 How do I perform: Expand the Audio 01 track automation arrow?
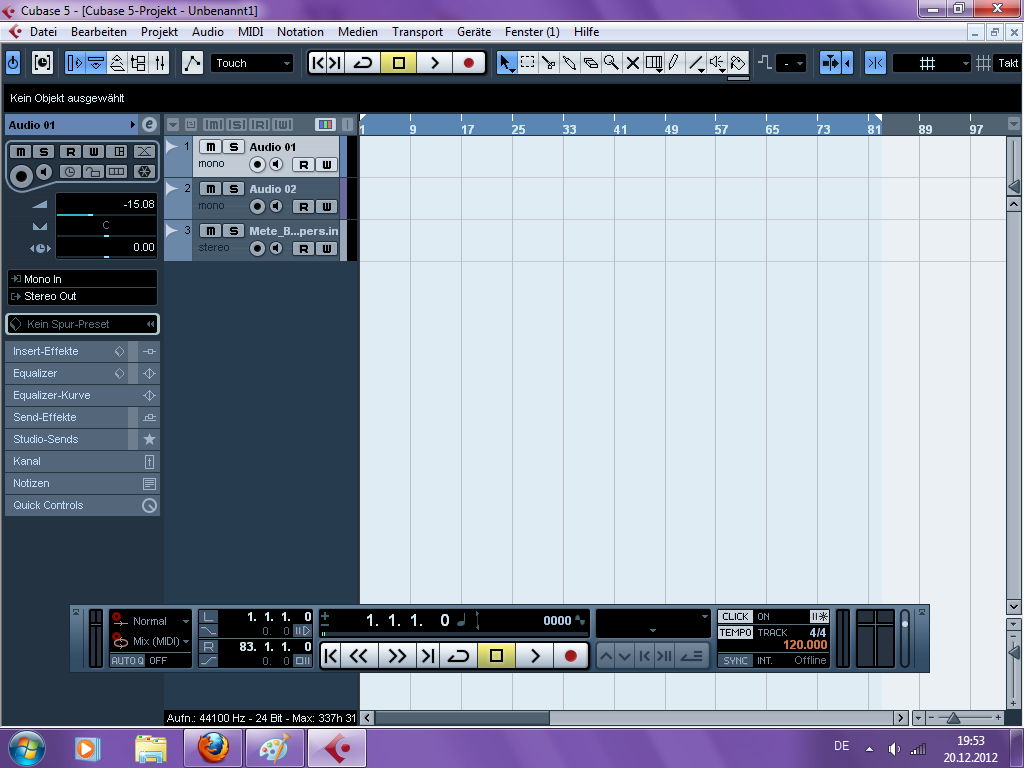coord(172,147)
